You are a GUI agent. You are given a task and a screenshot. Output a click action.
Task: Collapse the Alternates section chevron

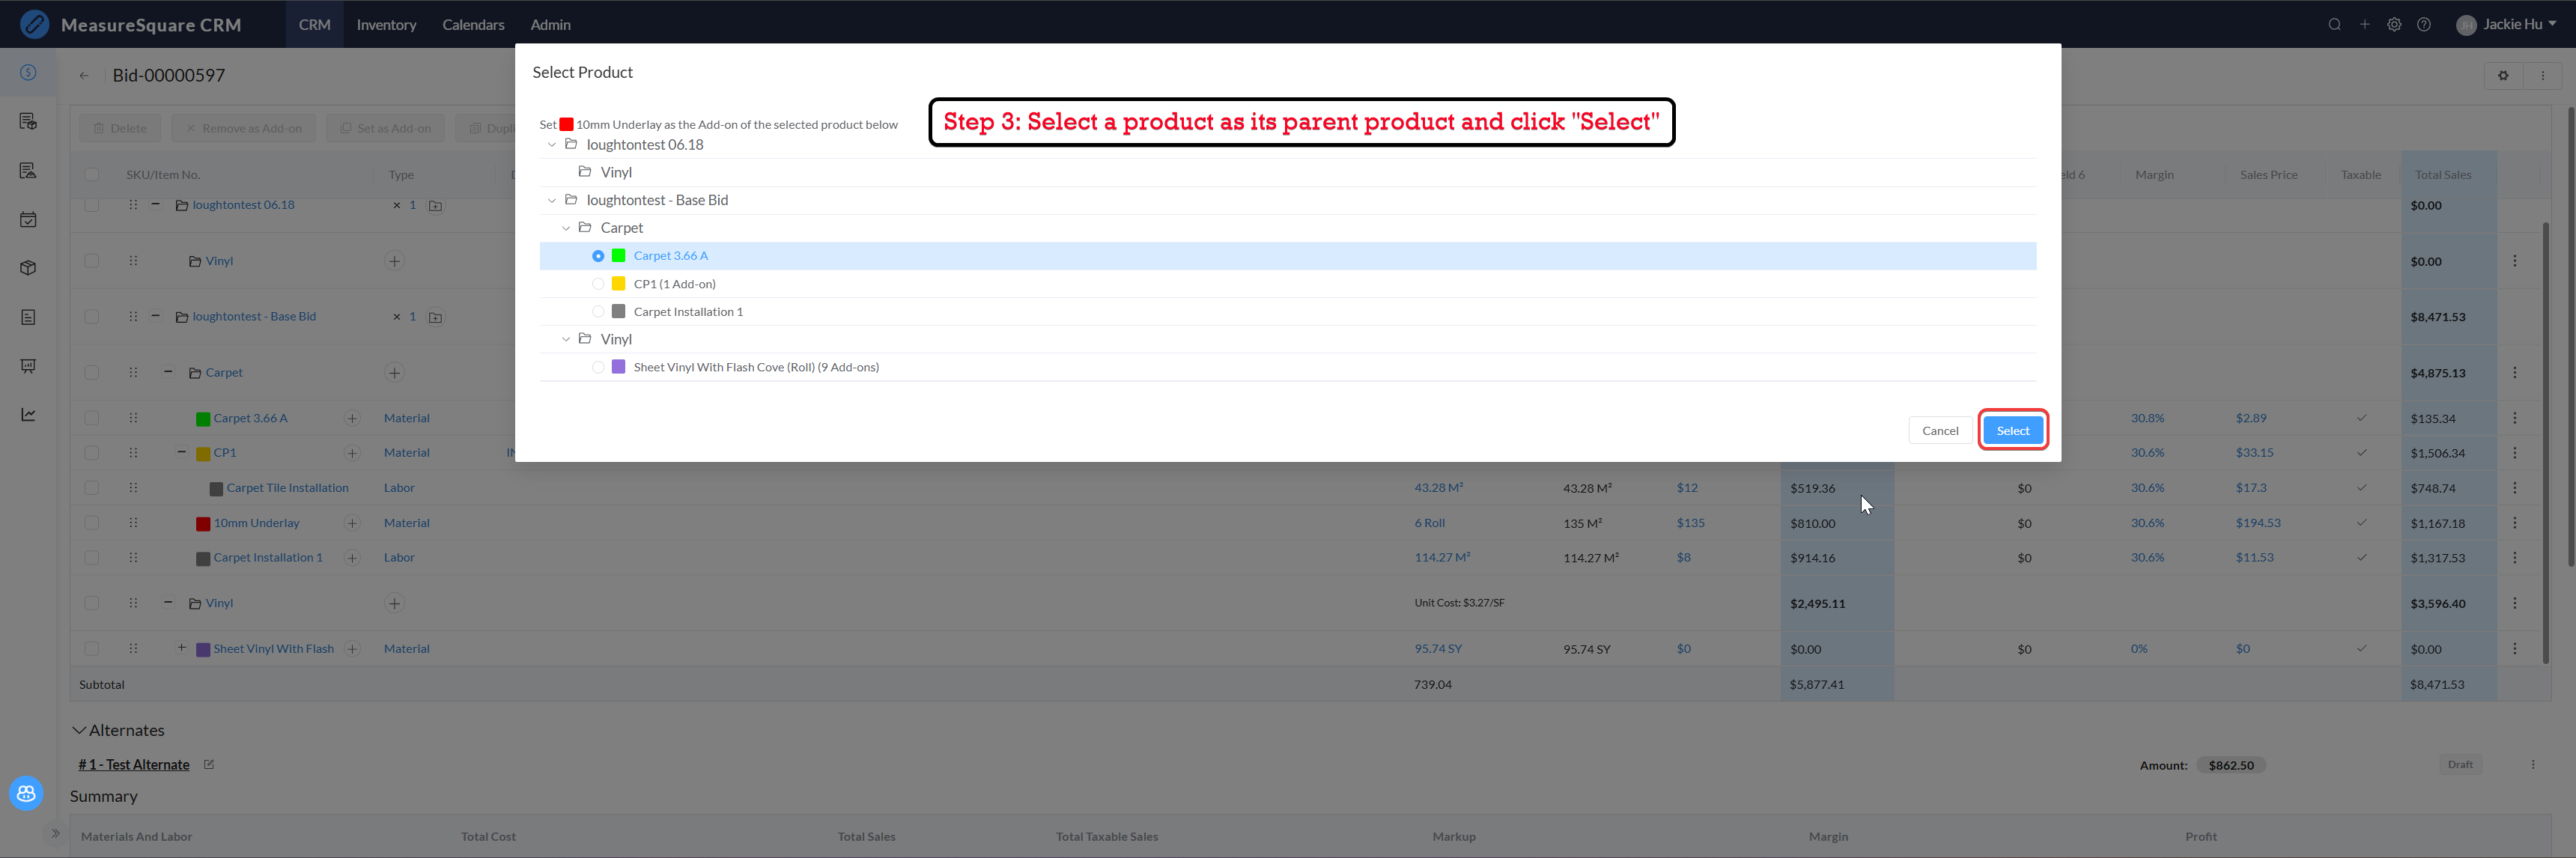[x=79, y=731]
